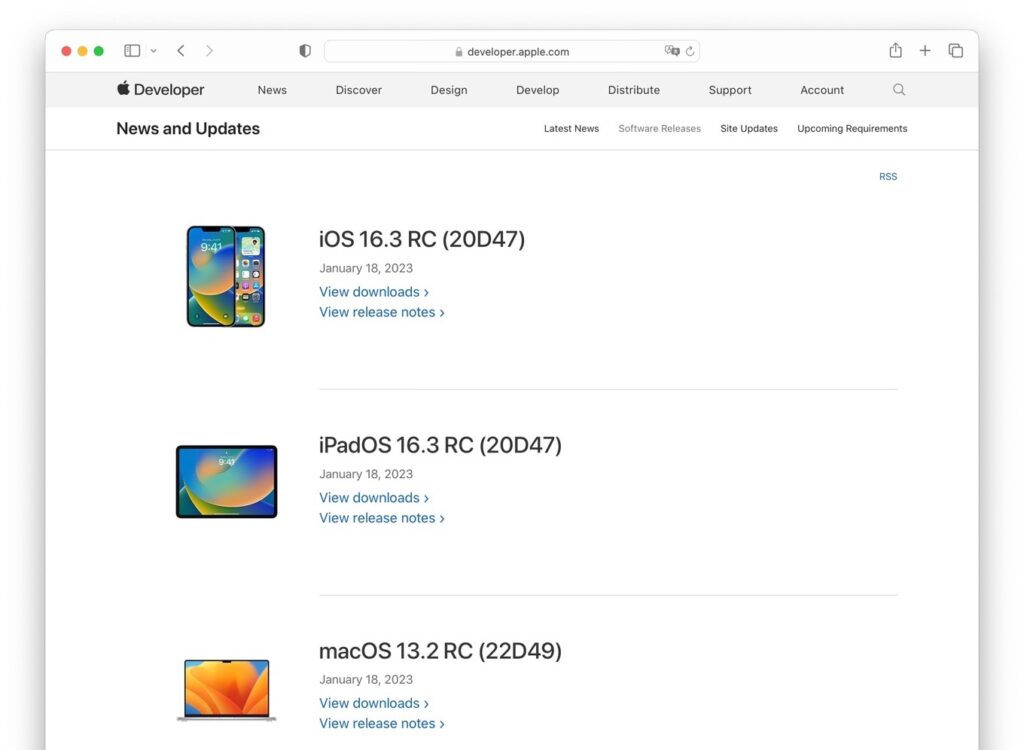Open the sidebar options dropdown chevron
1024x750 pixels.
155,51
